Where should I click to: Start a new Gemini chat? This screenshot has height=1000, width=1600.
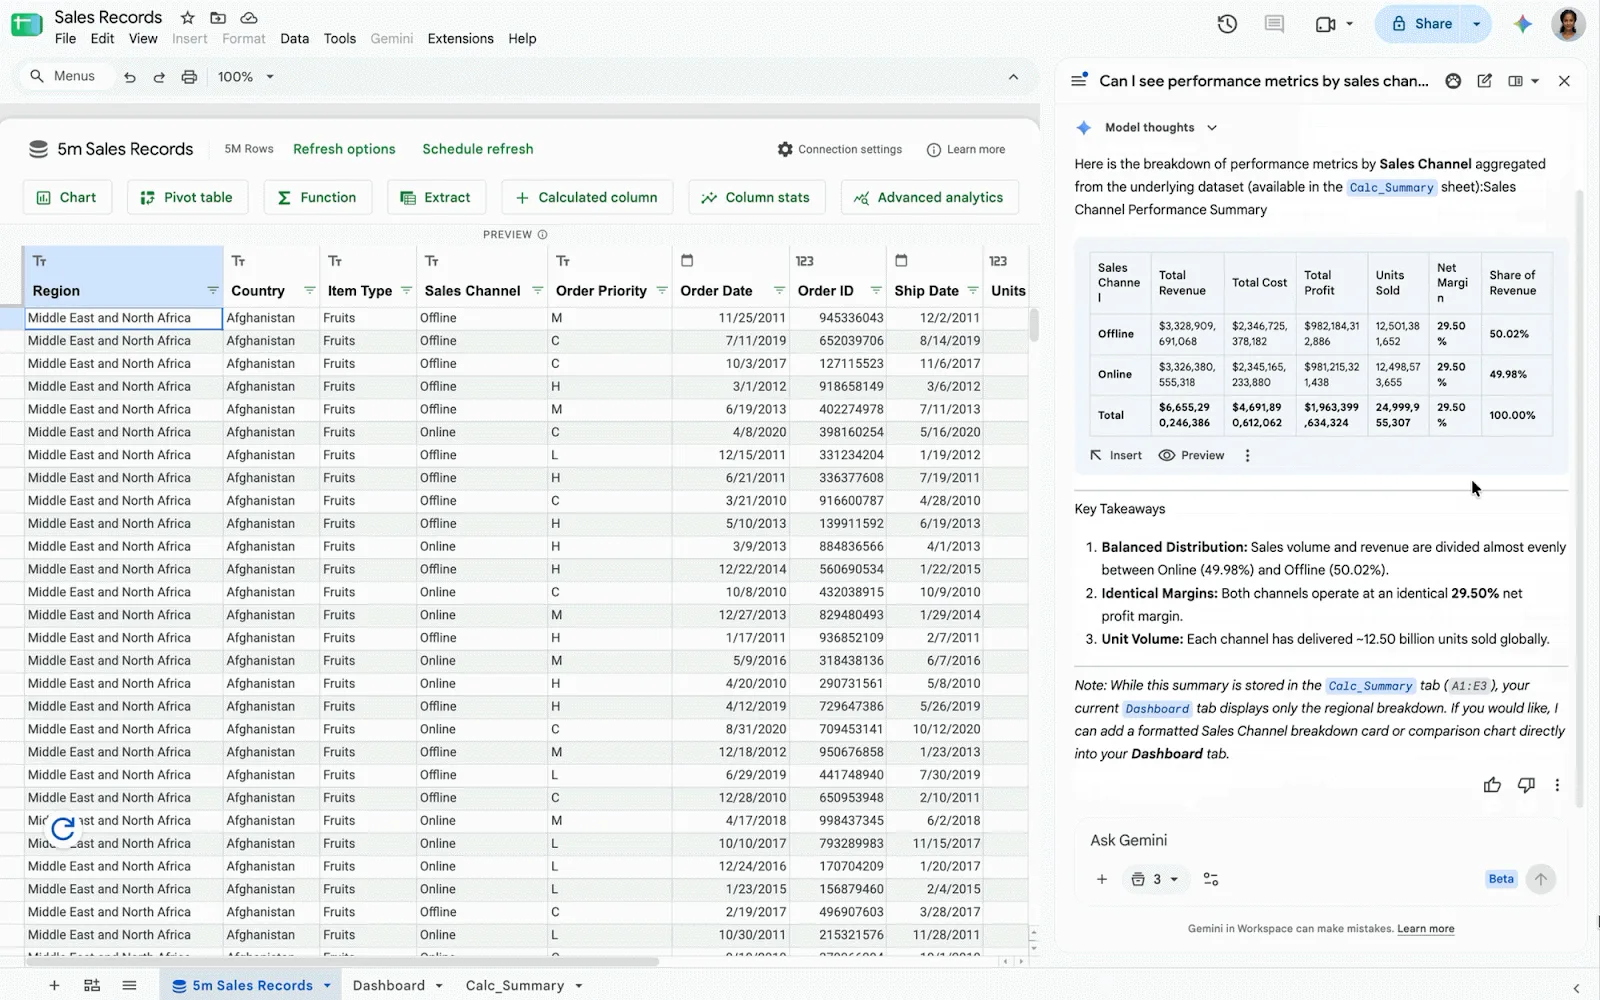coord(1484,81)
